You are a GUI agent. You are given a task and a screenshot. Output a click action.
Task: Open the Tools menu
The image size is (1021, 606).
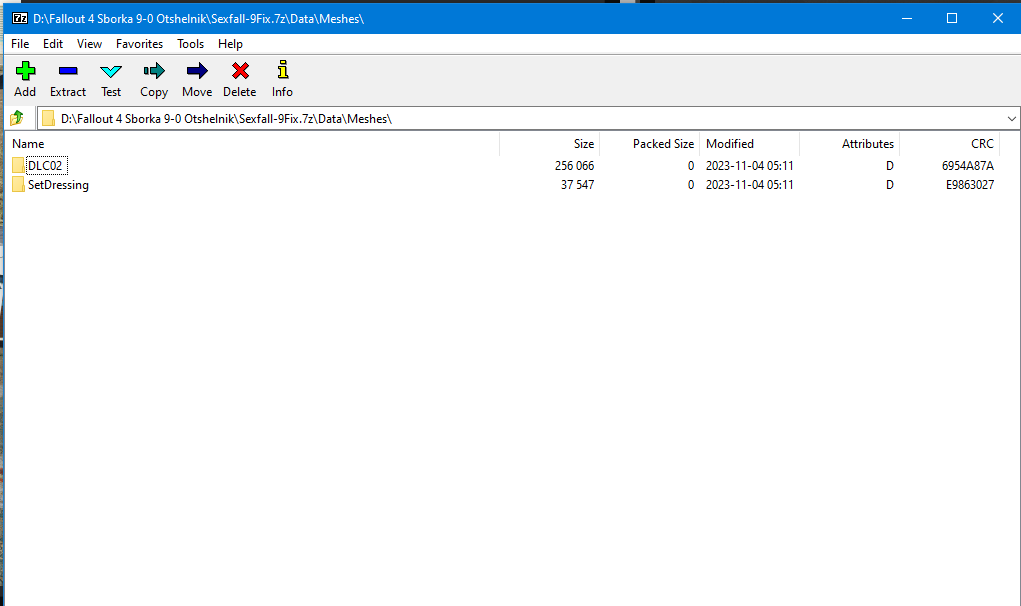click(x=190, y=44)
